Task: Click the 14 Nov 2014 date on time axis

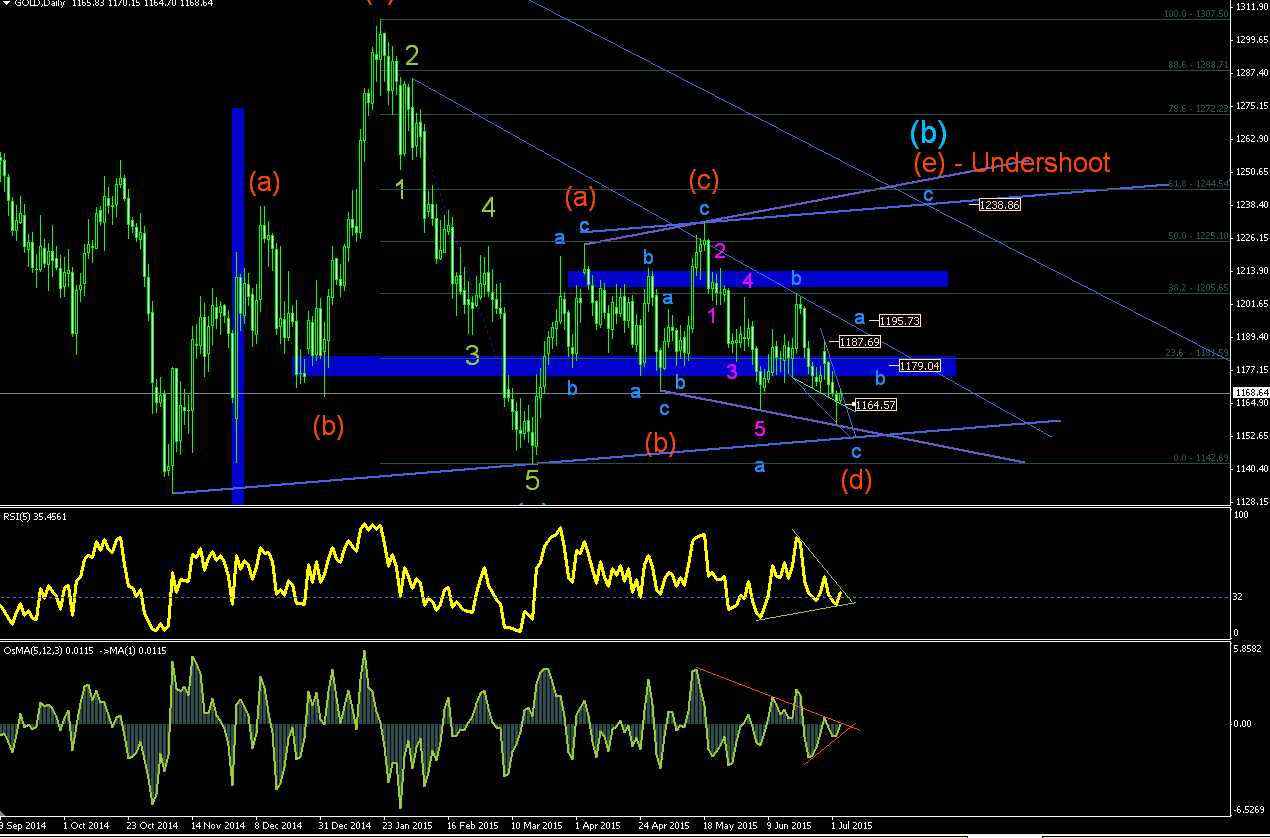Action: [x=219, y=825]
